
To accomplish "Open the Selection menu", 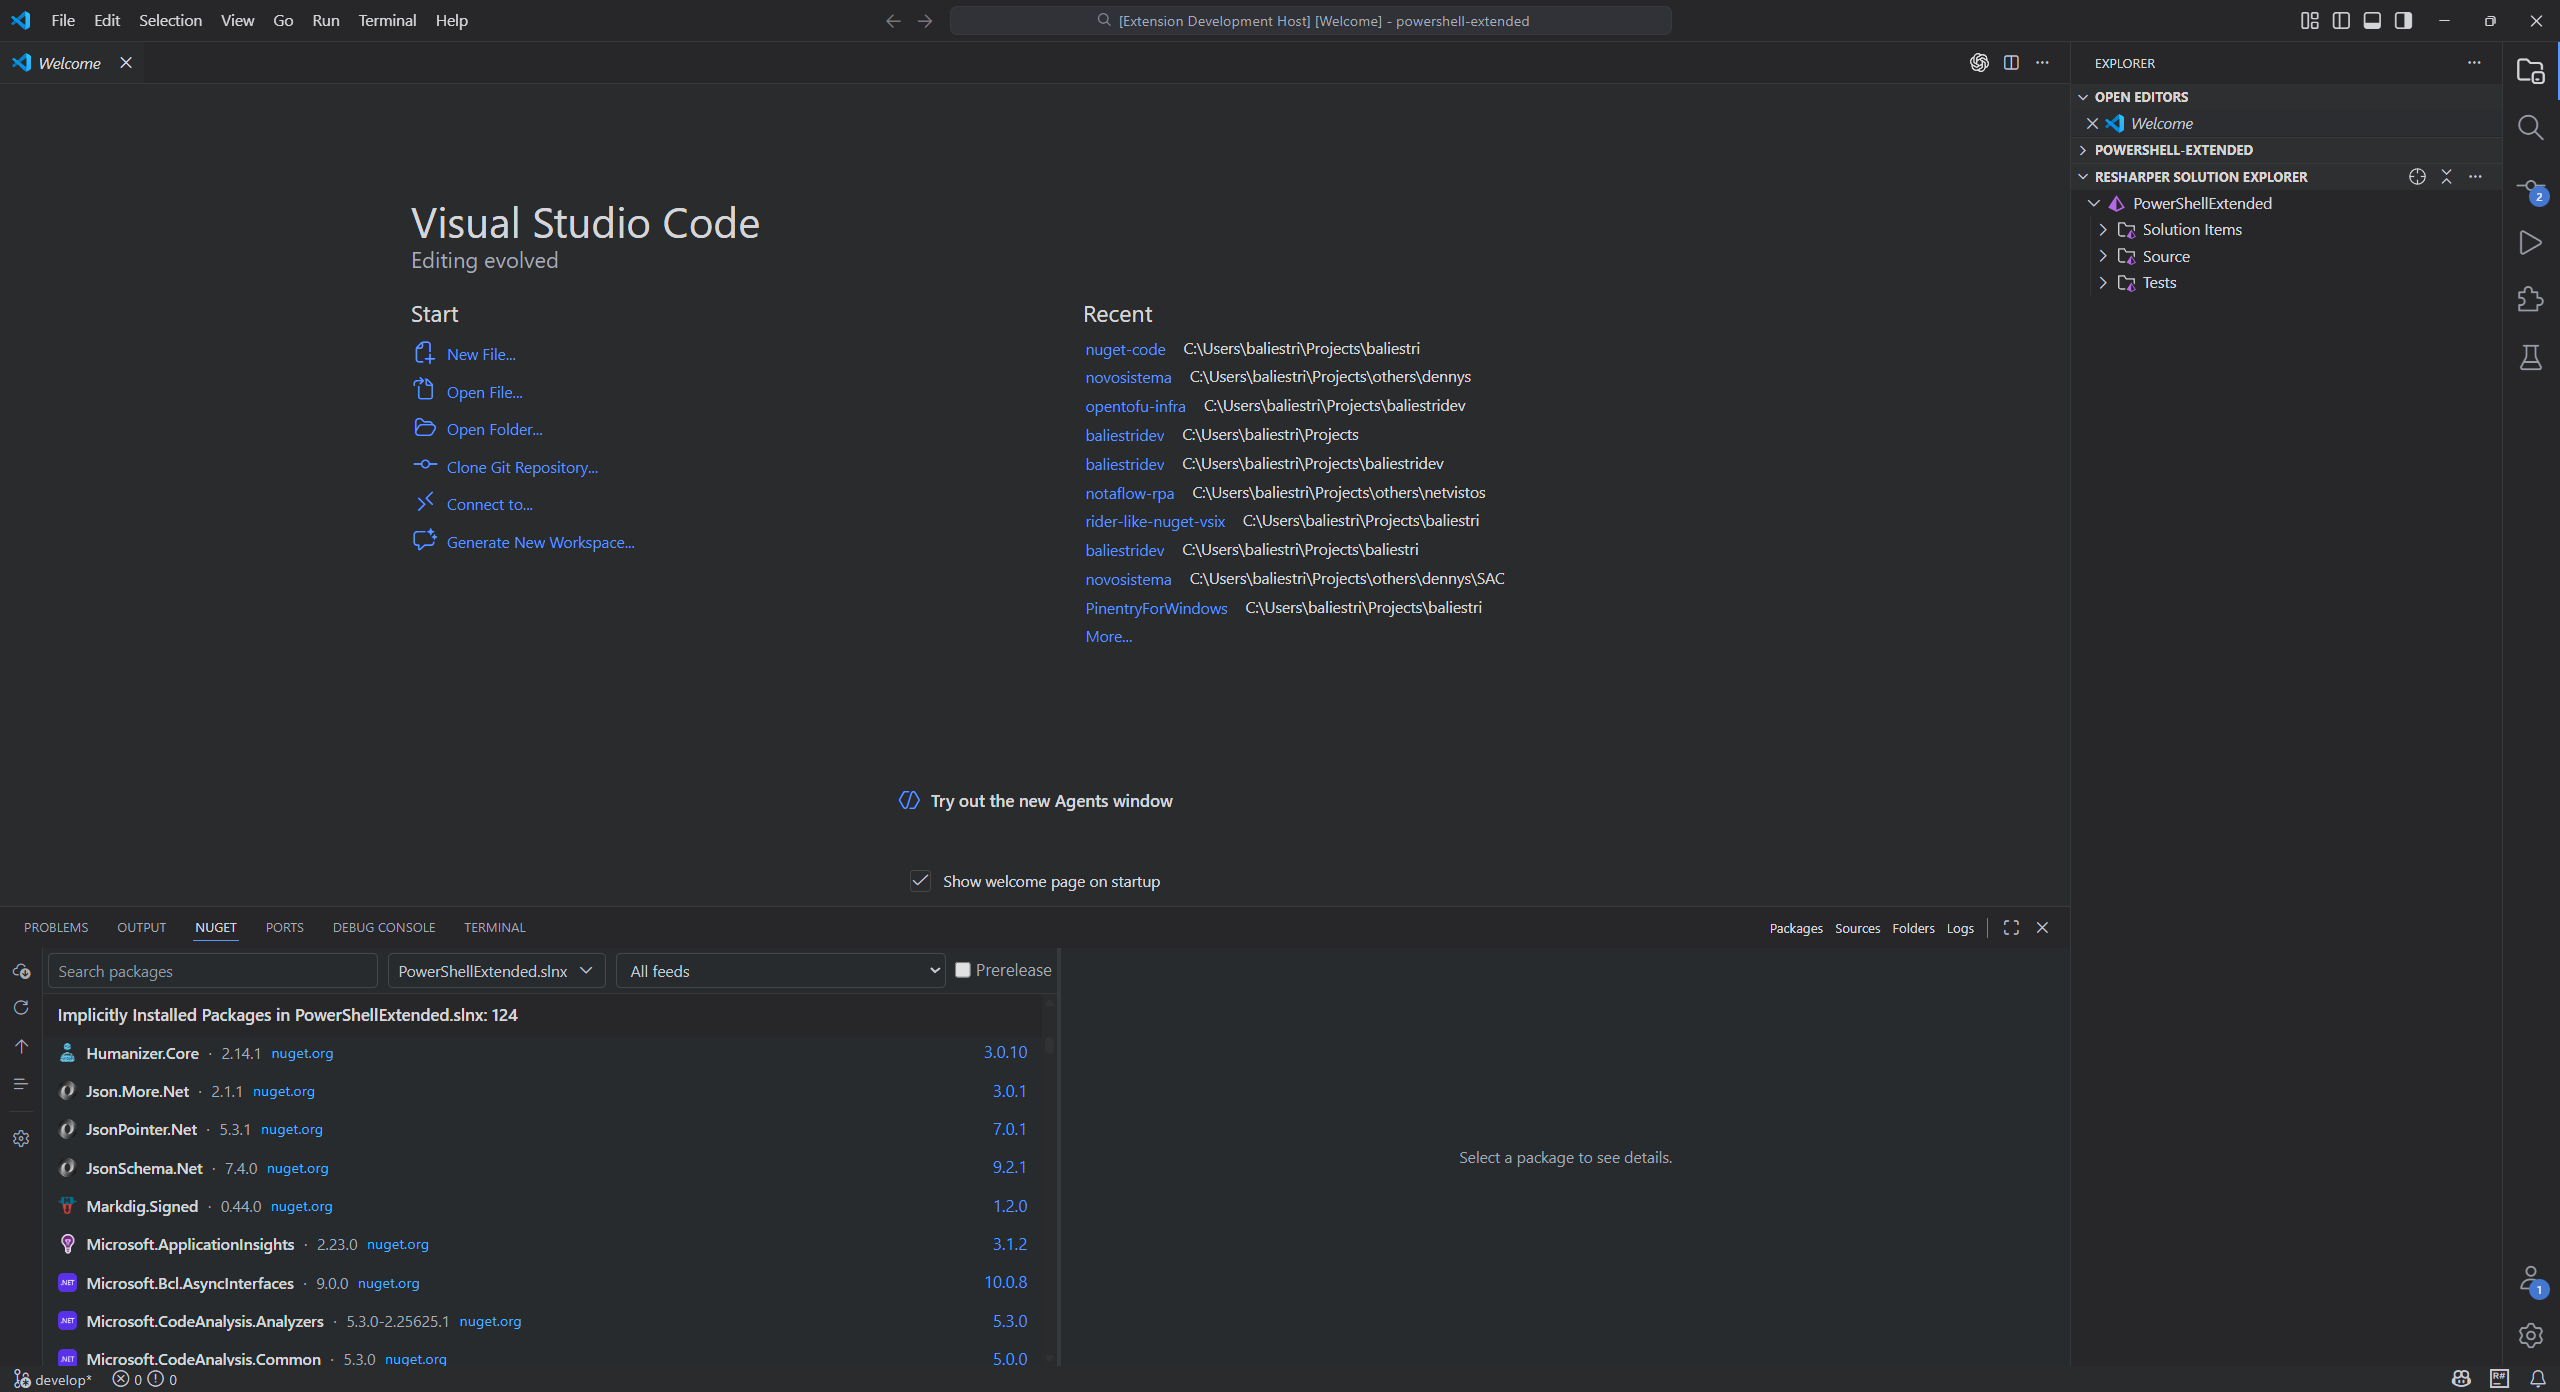I will [x=170, y=20].
